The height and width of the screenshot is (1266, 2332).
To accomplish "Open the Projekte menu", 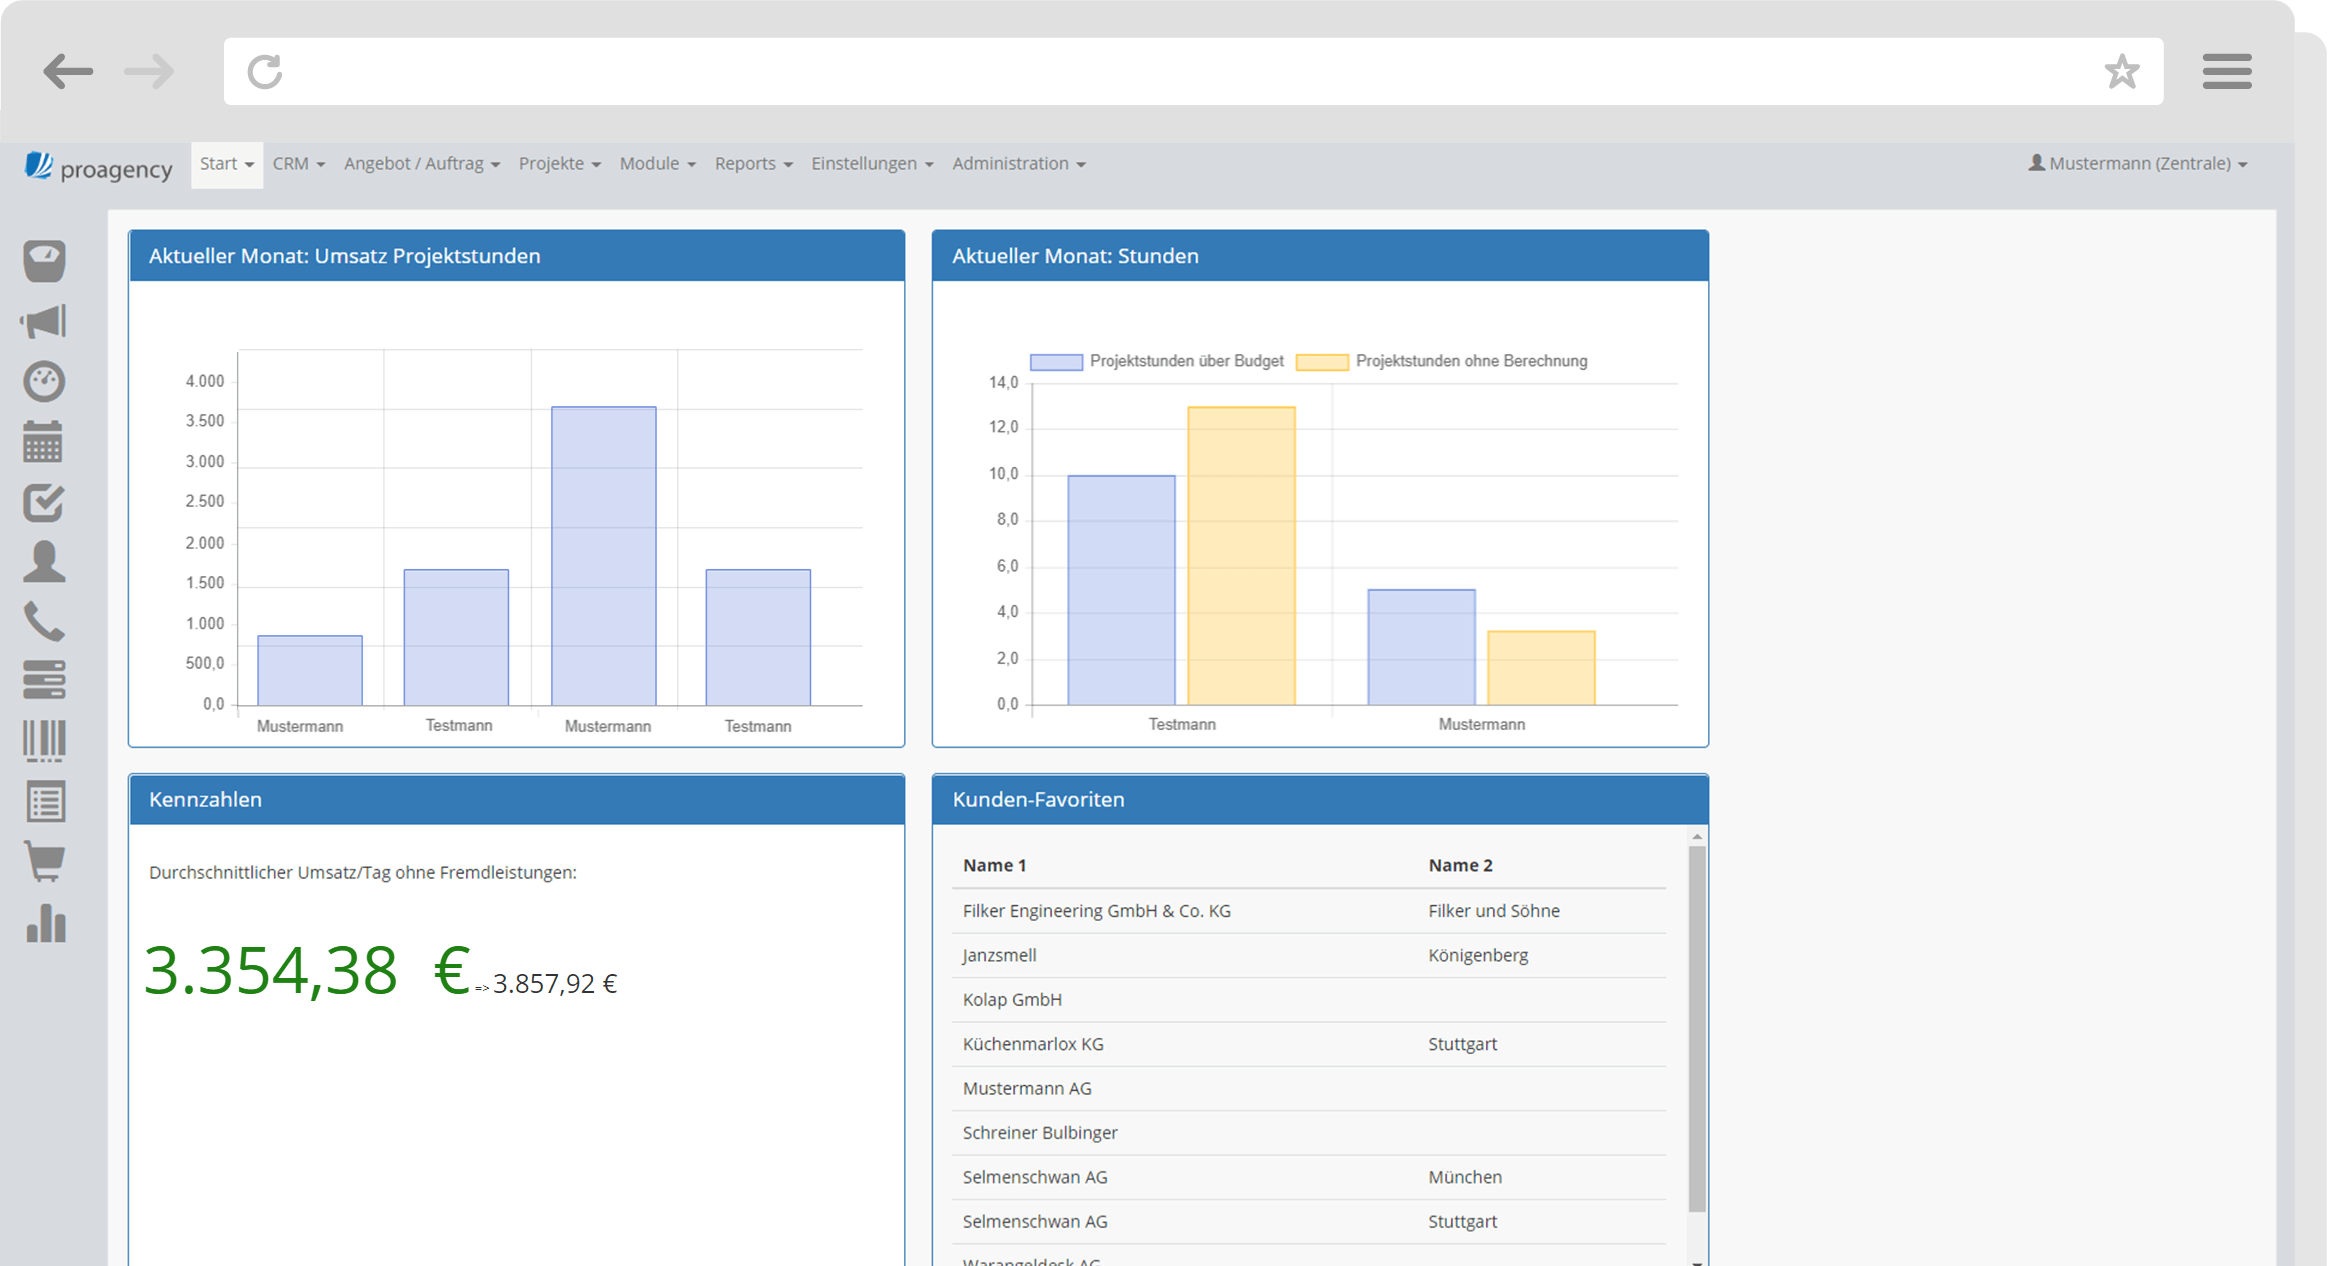I will 559,164.
